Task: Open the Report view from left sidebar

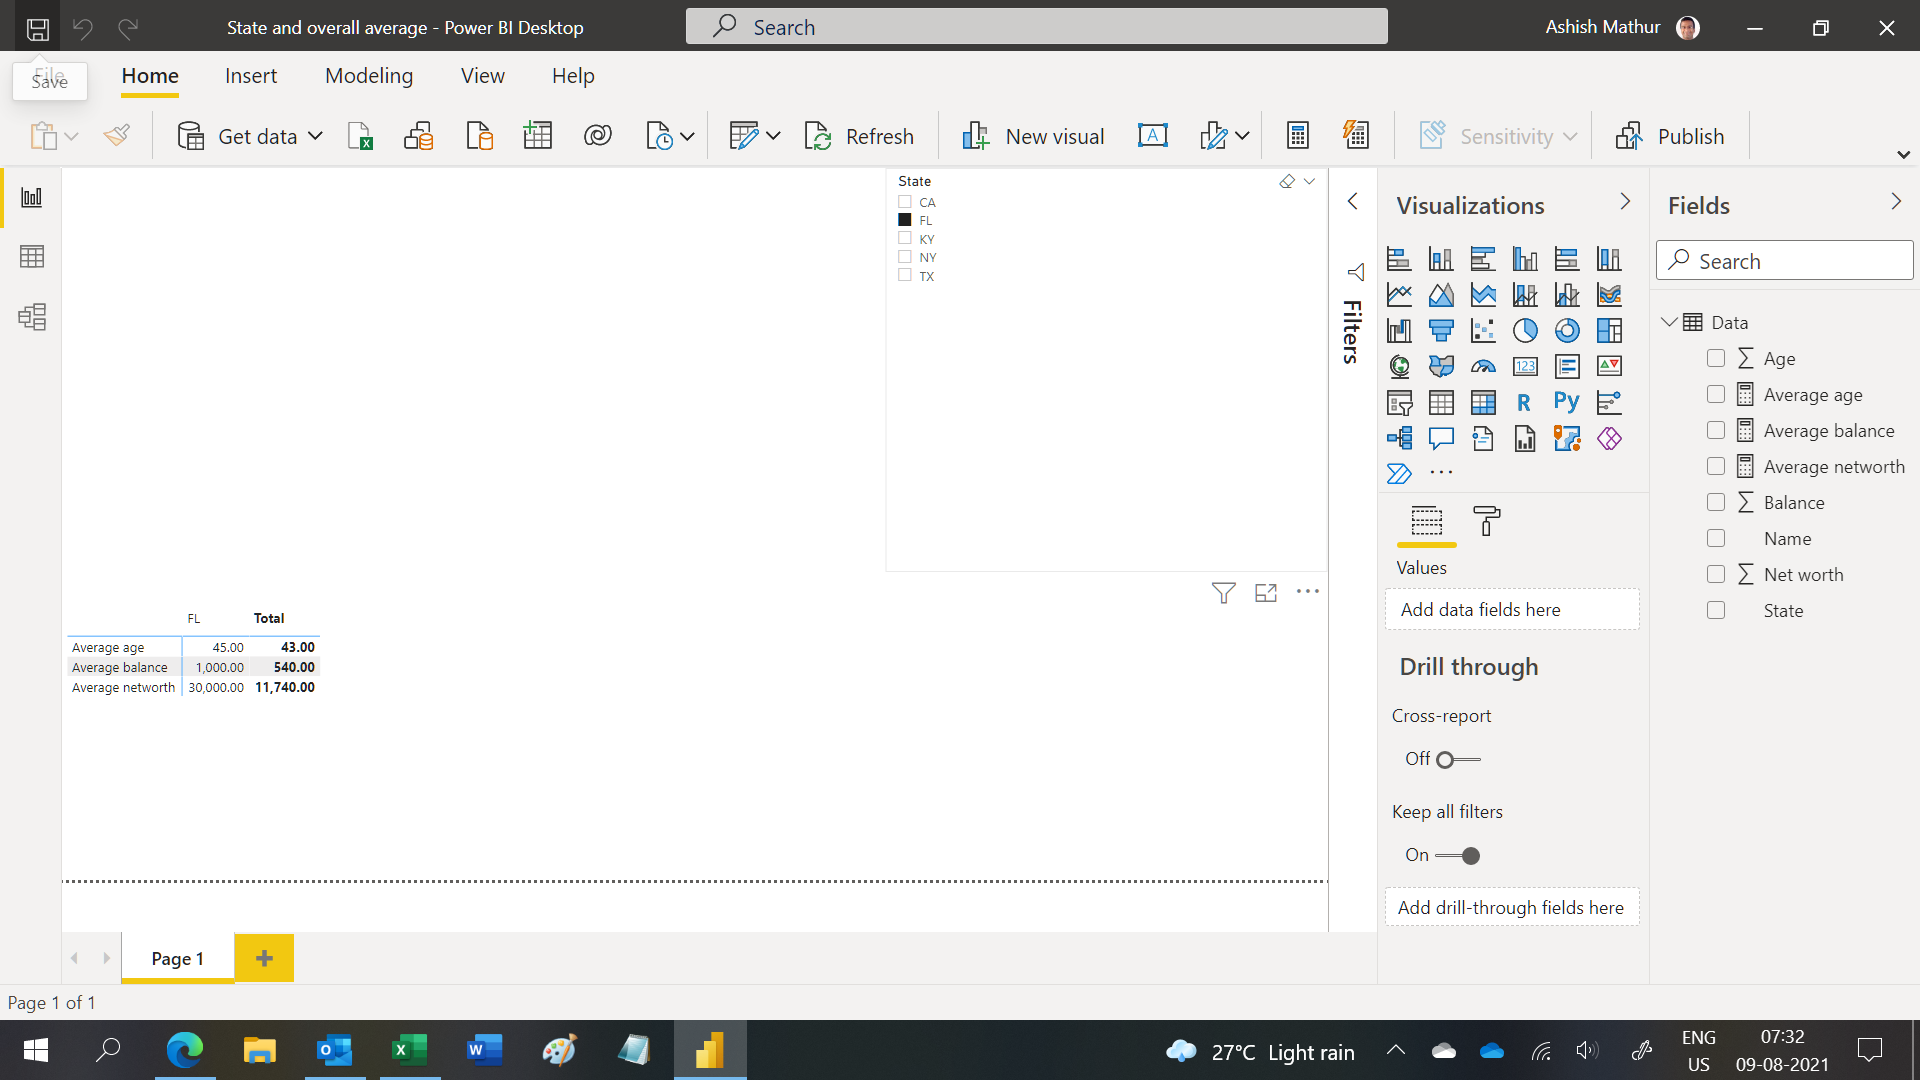Action: 32,197
